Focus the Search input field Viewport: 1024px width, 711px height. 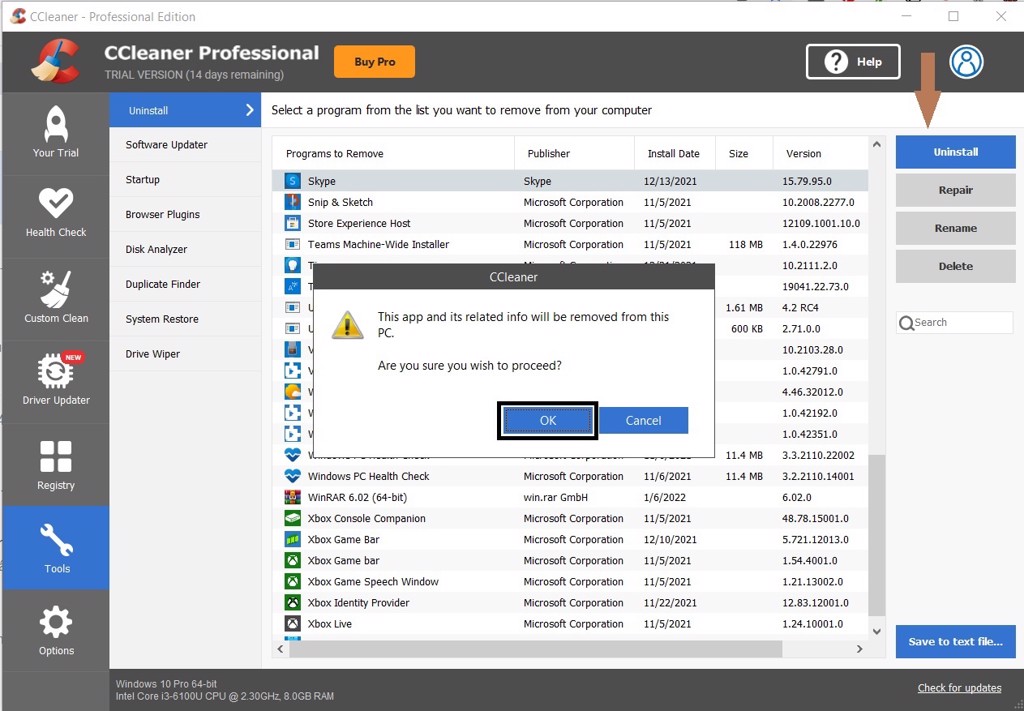955,323
